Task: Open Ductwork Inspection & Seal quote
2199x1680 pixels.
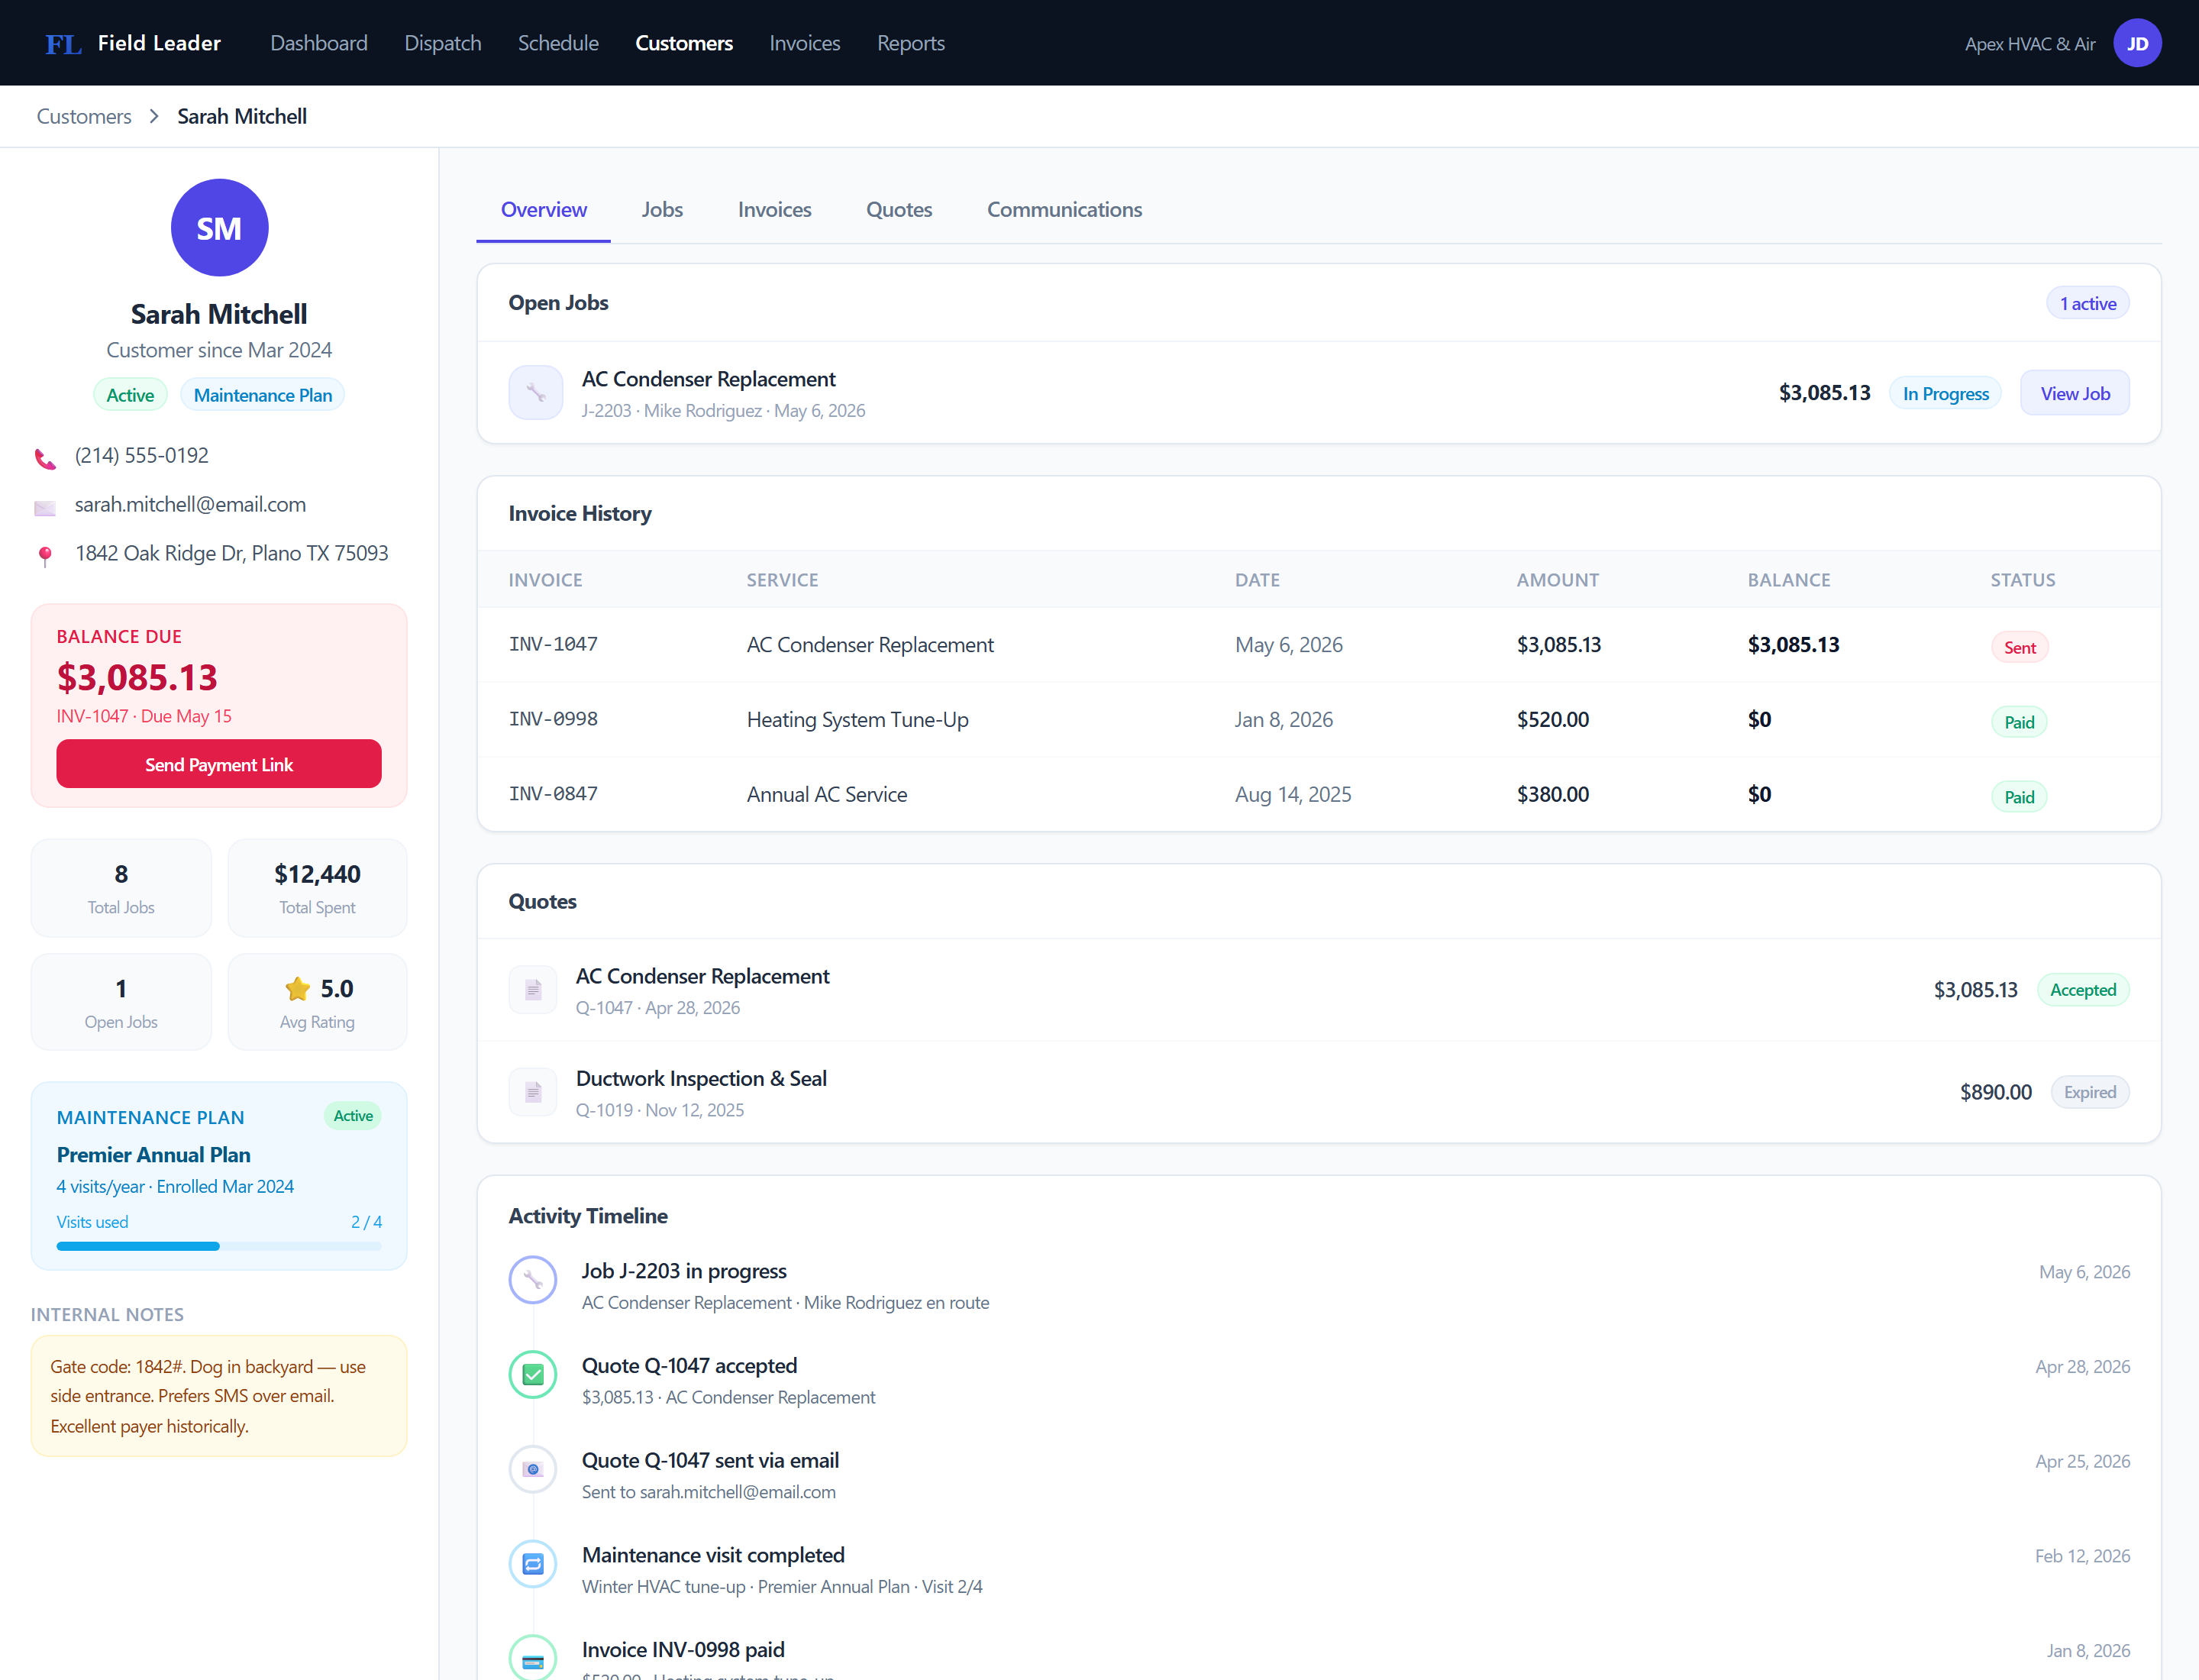Action: pyautogui.click(x=701, y=1079)
